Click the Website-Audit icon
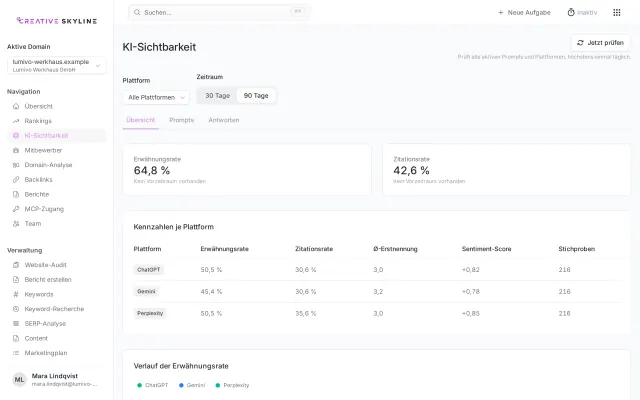This screenshot has height=400, width=640. click(x=16, y=265)
